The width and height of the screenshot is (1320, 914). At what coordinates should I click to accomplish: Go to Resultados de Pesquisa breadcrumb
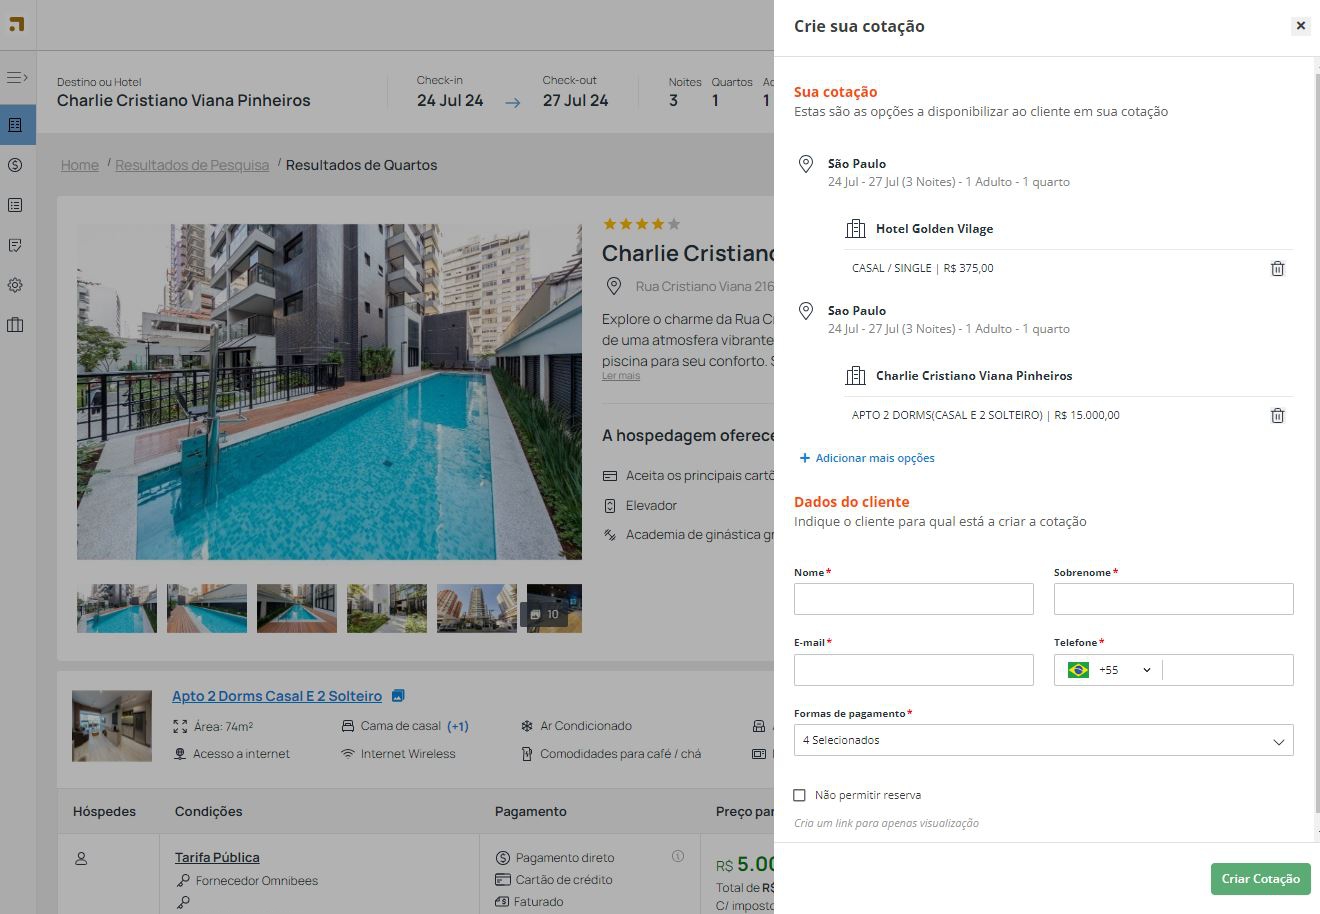coord(192,165)
